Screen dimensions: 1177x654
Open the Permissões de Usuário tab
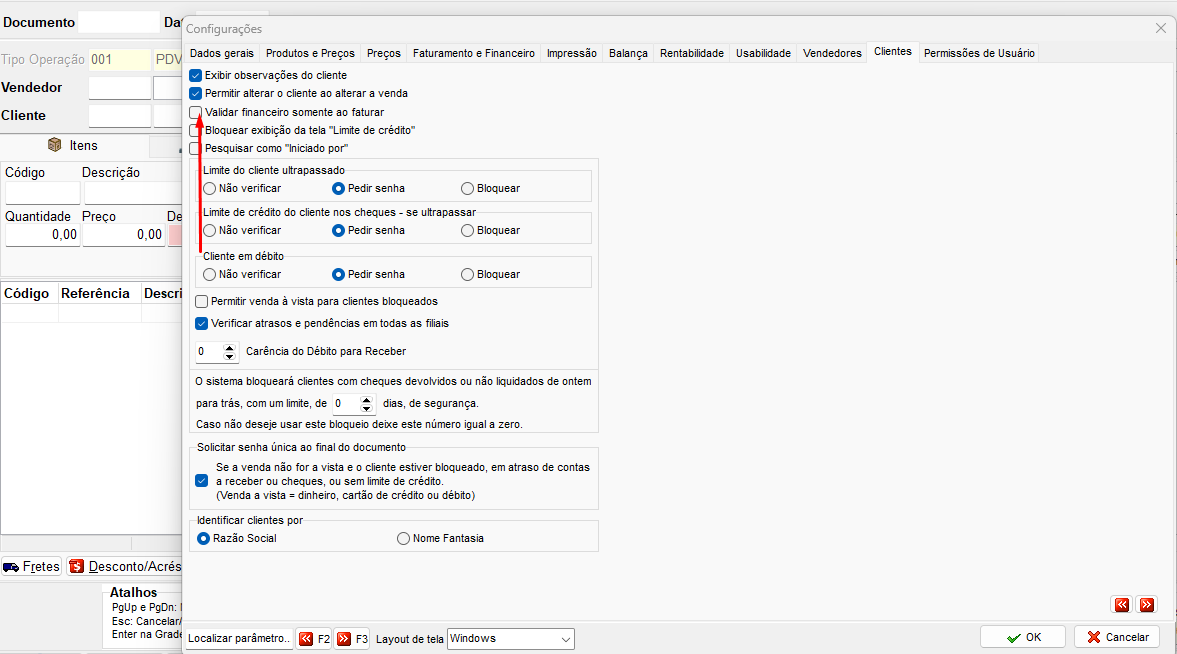tap(979, 53)
